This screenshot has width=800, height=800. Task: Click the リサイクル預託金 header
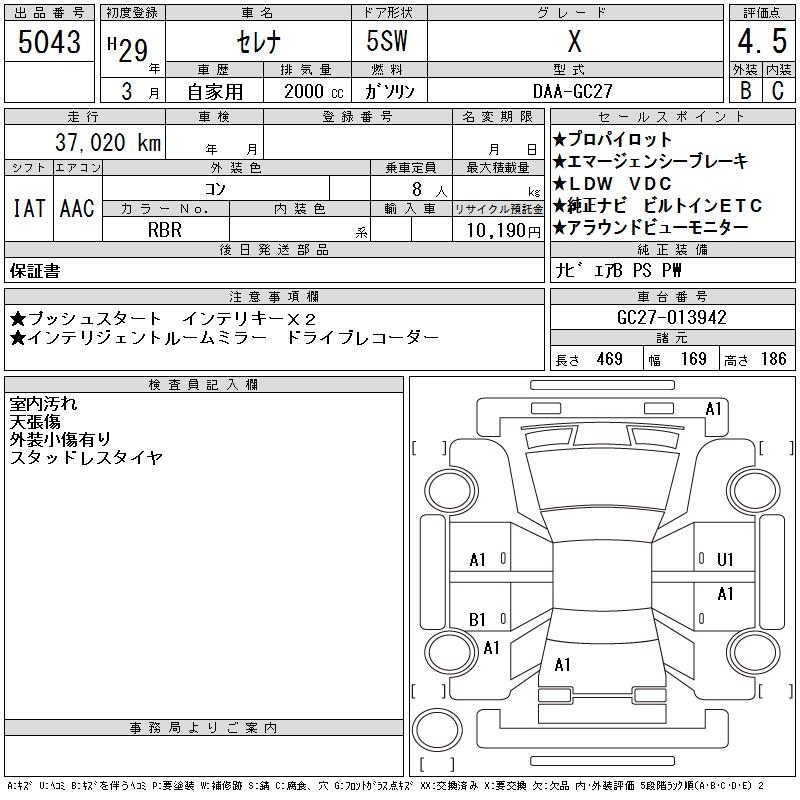coord(498,209)
